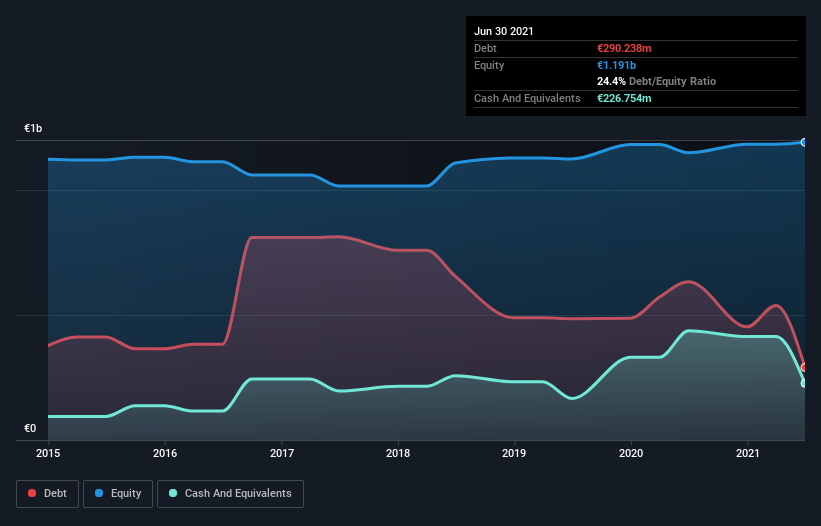Toggle the Cash And Equivalents legend button
This screenshot has height=526, width=821.
pyautogui.click(x=230, y=494)
